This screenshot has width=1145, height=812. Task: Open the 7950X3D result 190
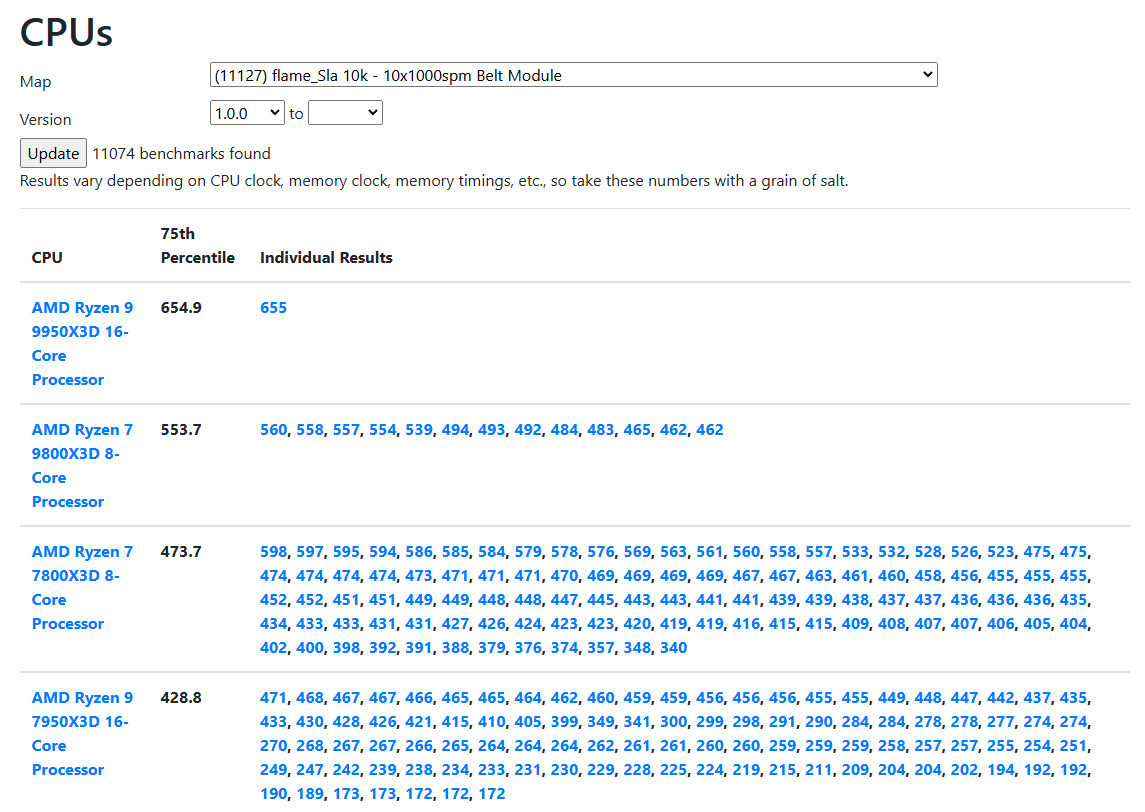(x=273, y=794)
